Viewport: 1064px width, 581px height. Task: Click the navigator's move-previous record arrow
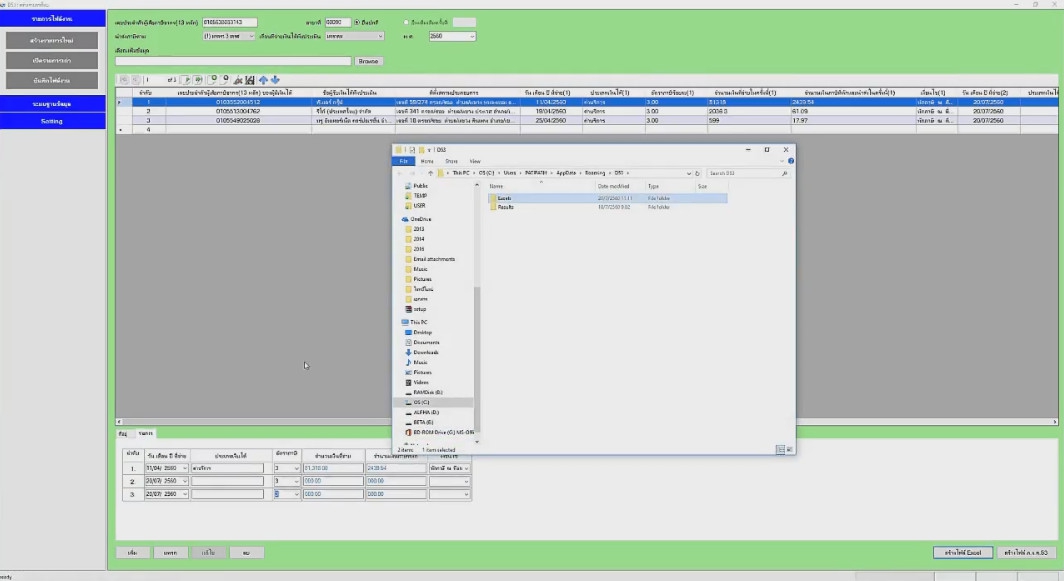[x=136, y=80]
